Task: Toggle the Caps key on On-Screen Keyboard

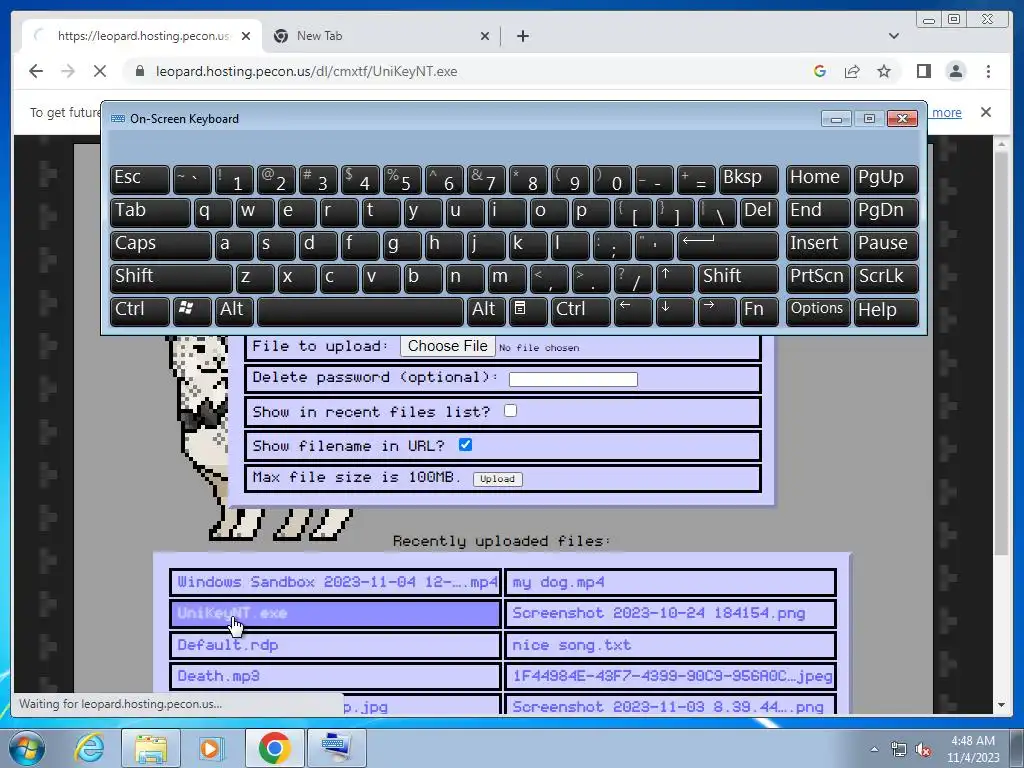Action: point(161,245)
